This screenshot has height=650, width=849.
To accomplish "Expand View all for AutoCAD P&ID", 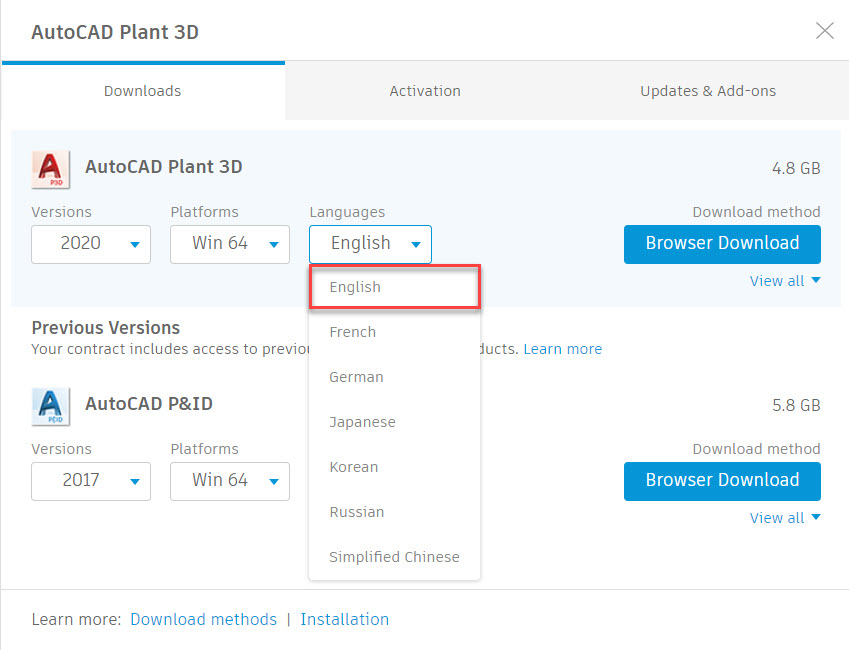I will pyautogui.click(x=785, y=518).
